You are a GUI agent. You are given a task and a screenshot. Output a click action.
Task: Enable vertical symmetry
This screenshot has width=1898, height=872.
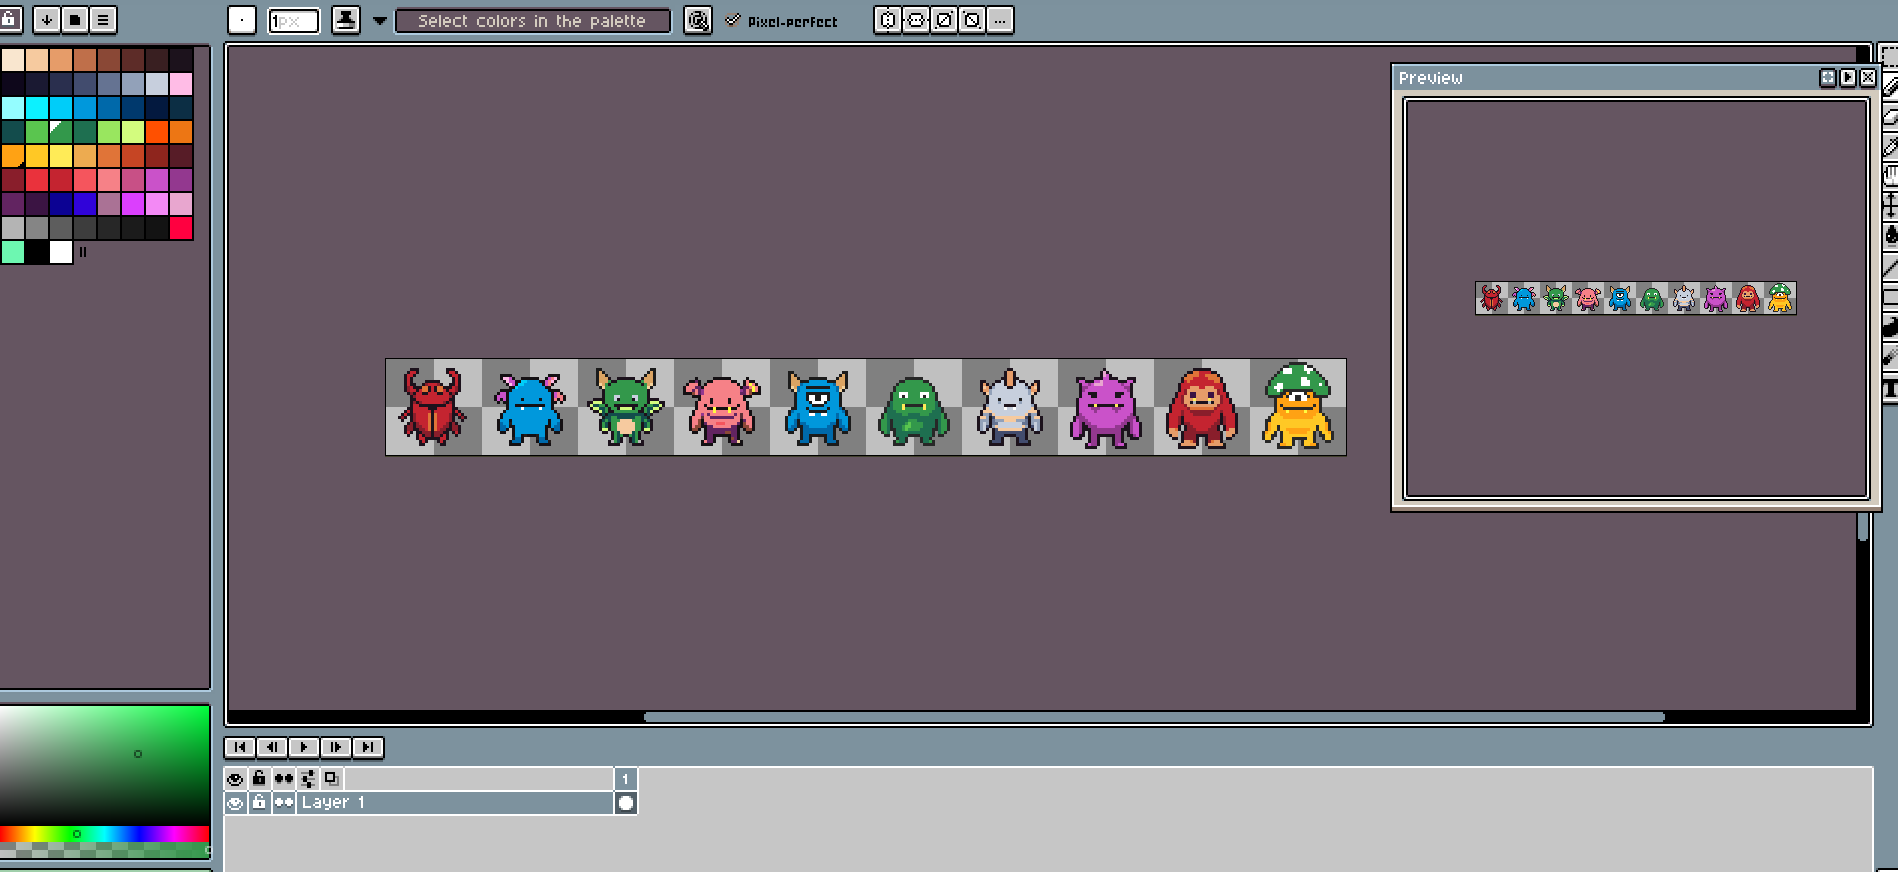tap(916, 20)
